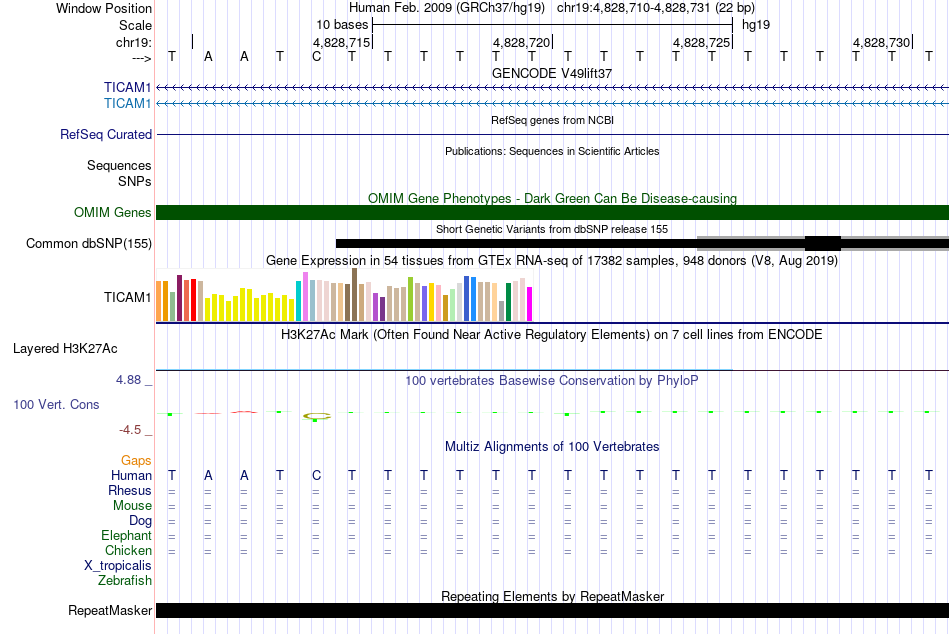The height and width of the screenshot is (634, 950).
Task: Open the RepeatMasker track label
Action: (110, 610)
